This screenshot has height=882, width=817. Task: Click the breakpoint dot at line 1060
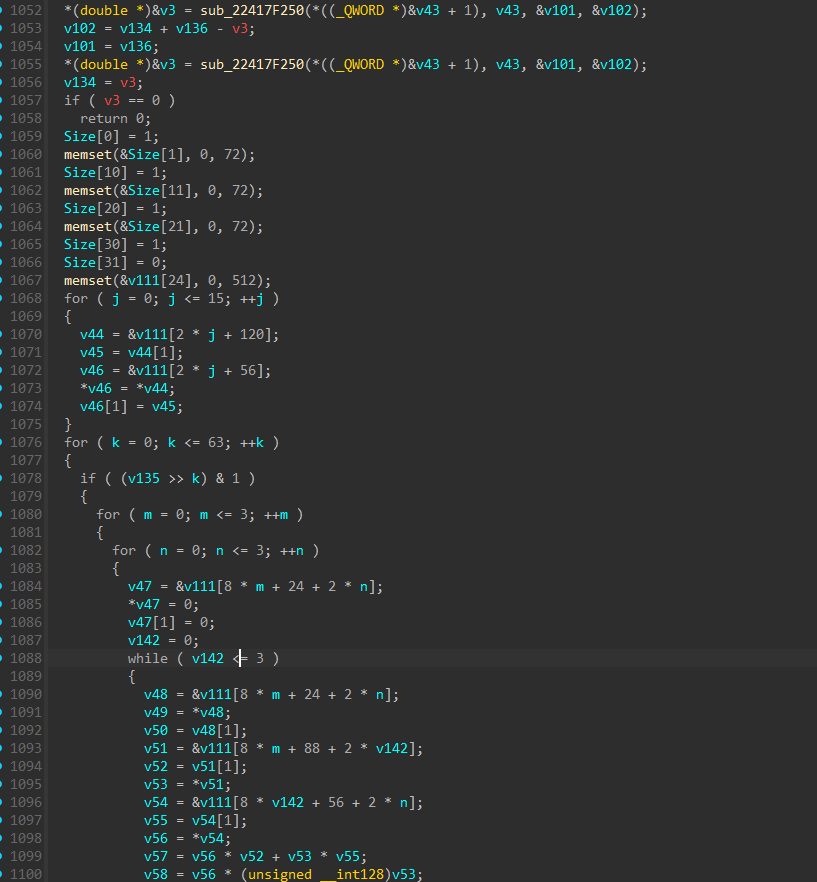pos(3,154)
